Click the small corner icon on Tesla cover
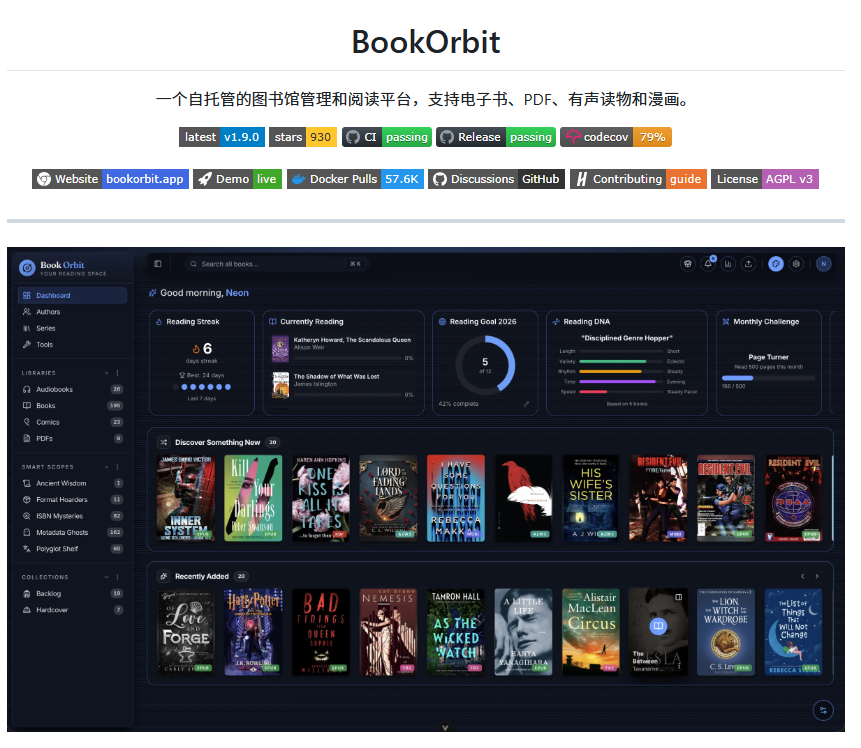 [679, 597]
